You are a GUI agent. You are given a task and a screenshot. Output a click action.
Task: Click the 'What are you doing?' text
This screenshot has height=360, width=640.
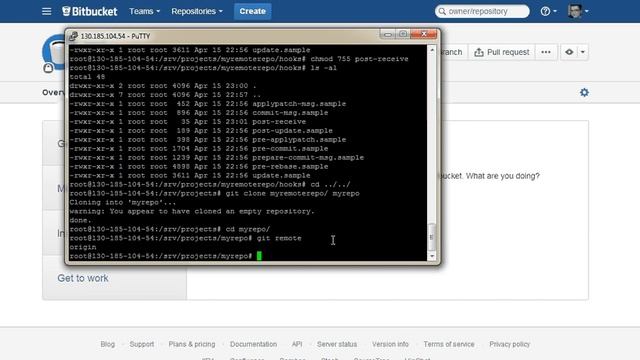tap(502, 176)
